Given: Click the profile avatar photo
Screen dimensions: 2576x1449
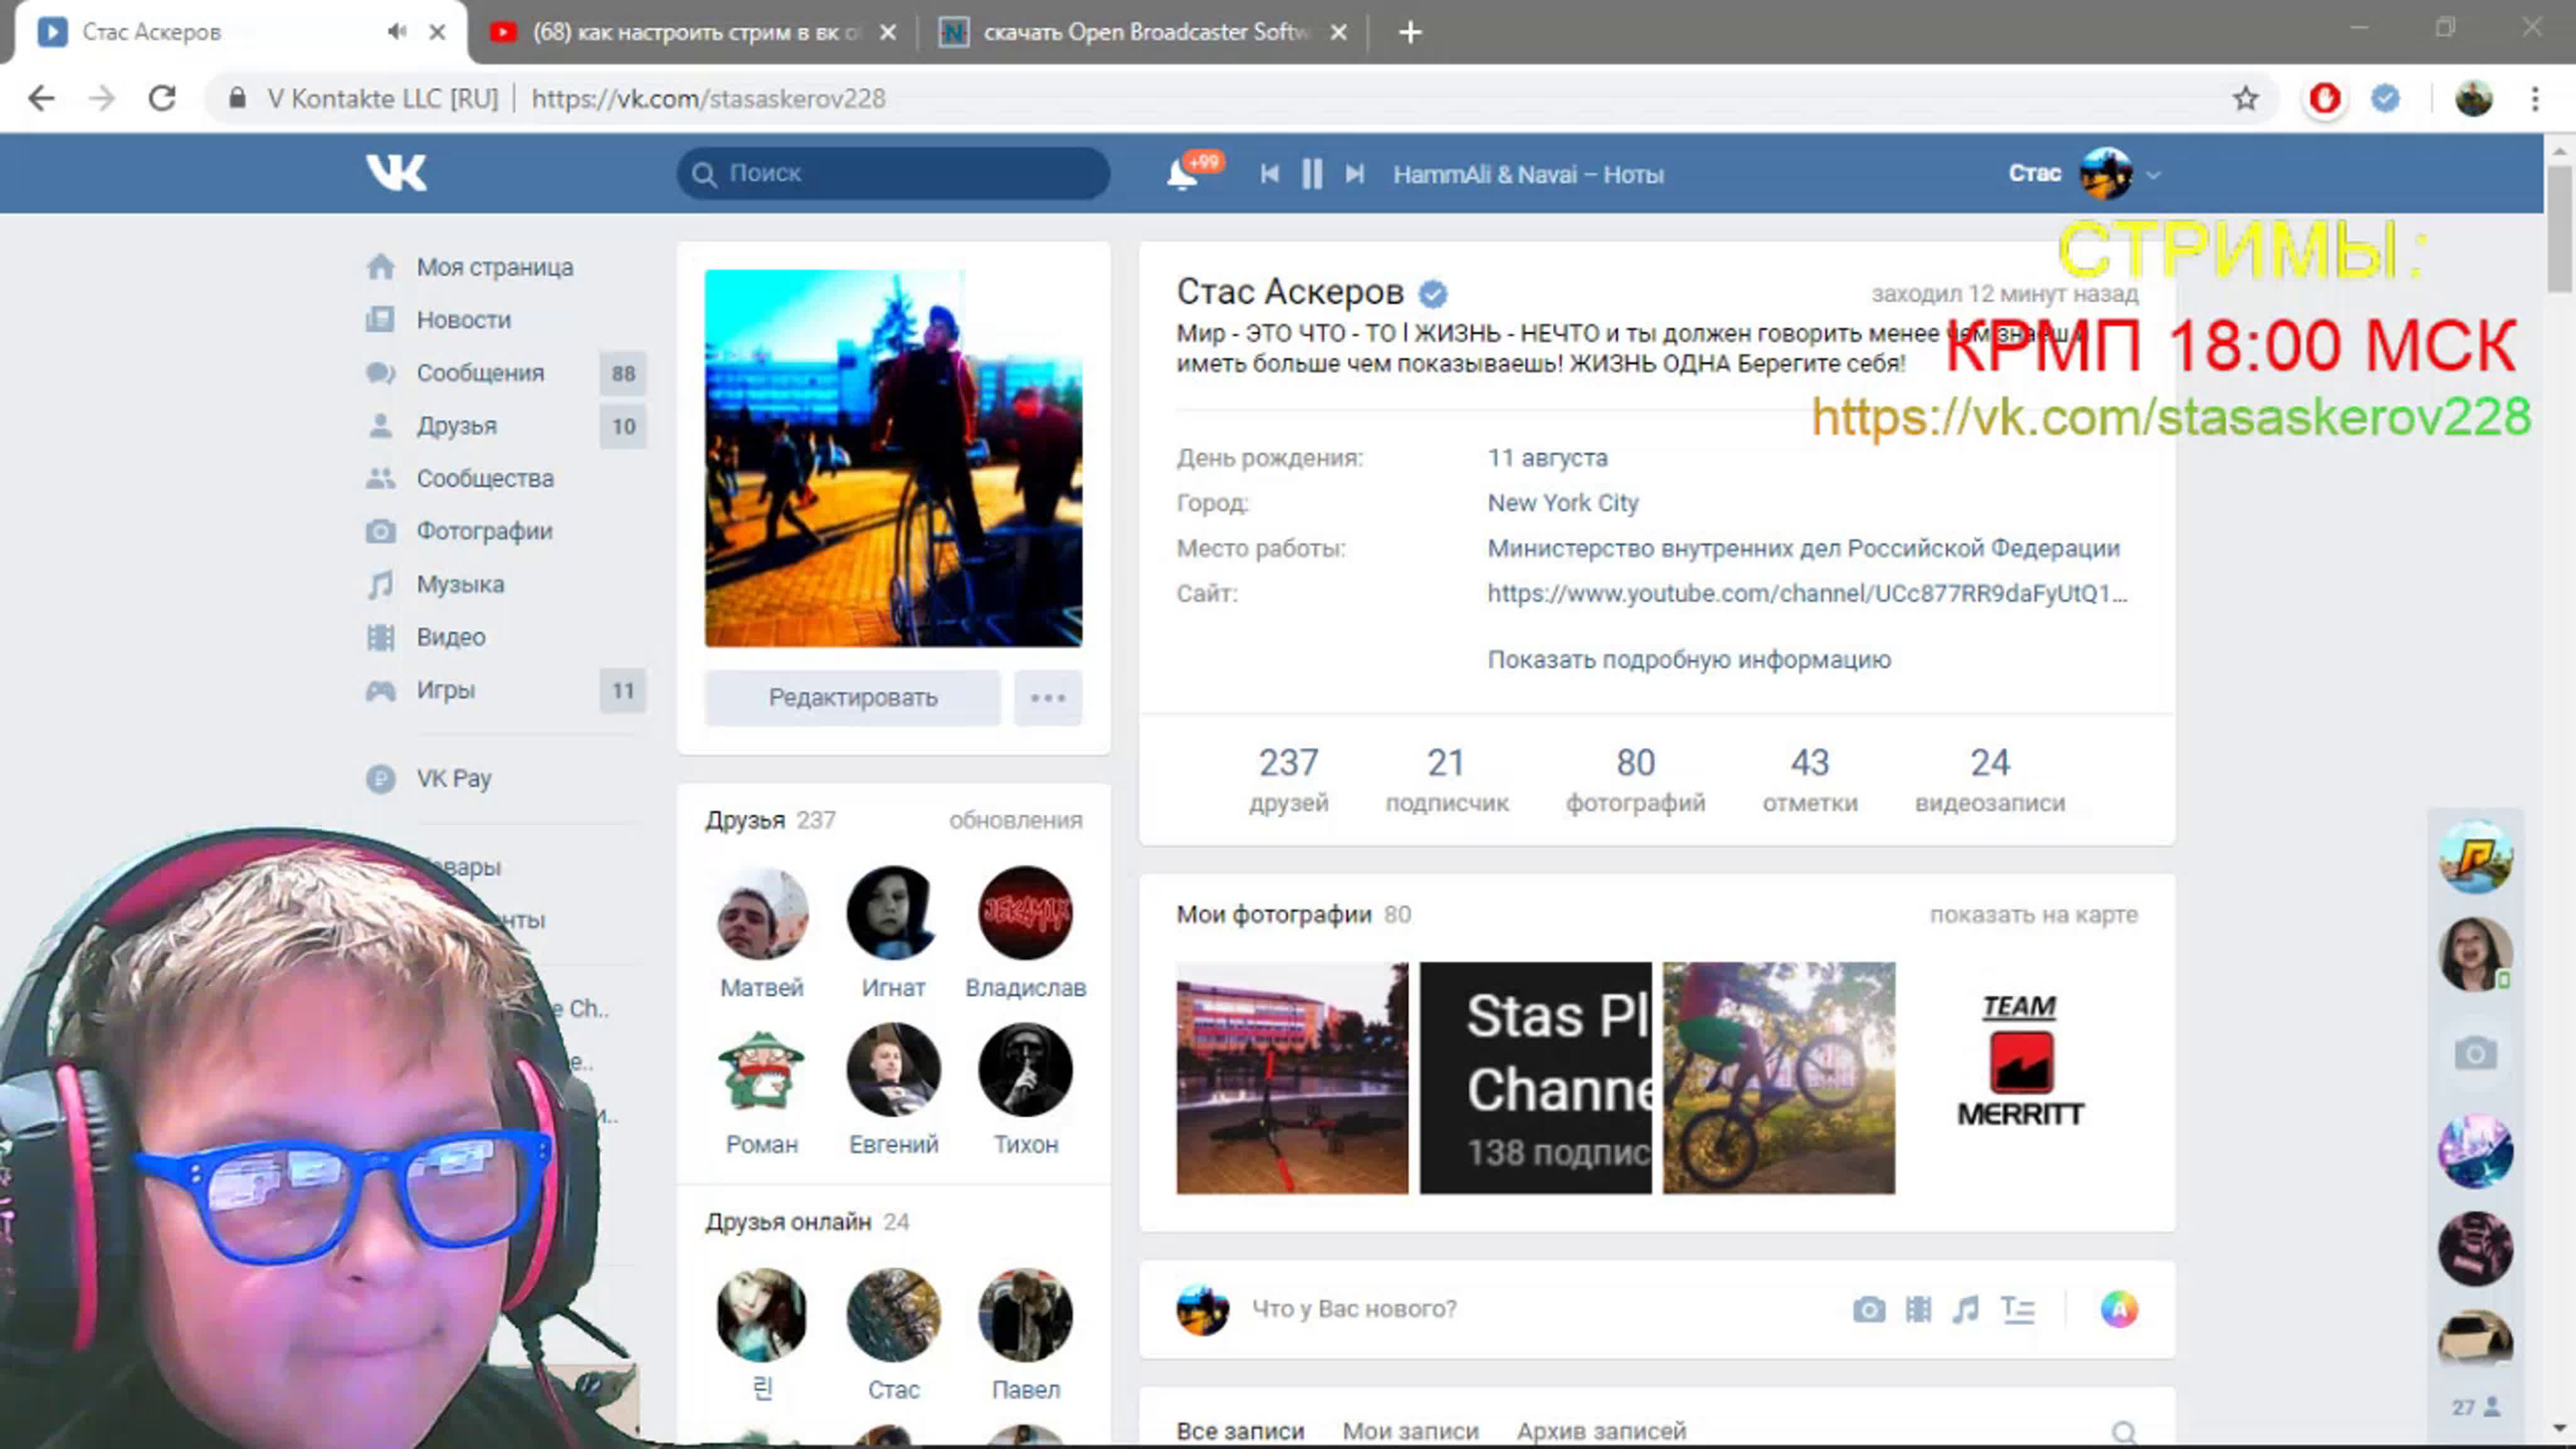Looking at the screenshot, I should (893, 458).
